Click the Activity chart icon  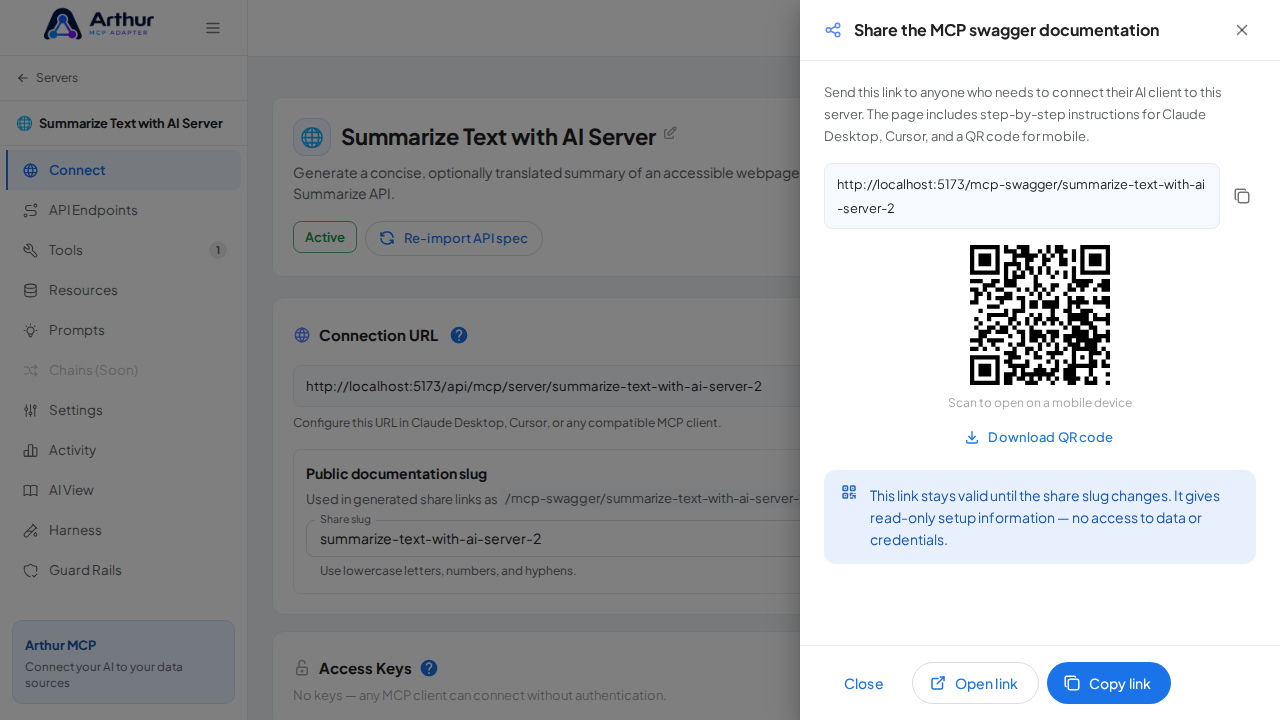click(x=31, y=450)
